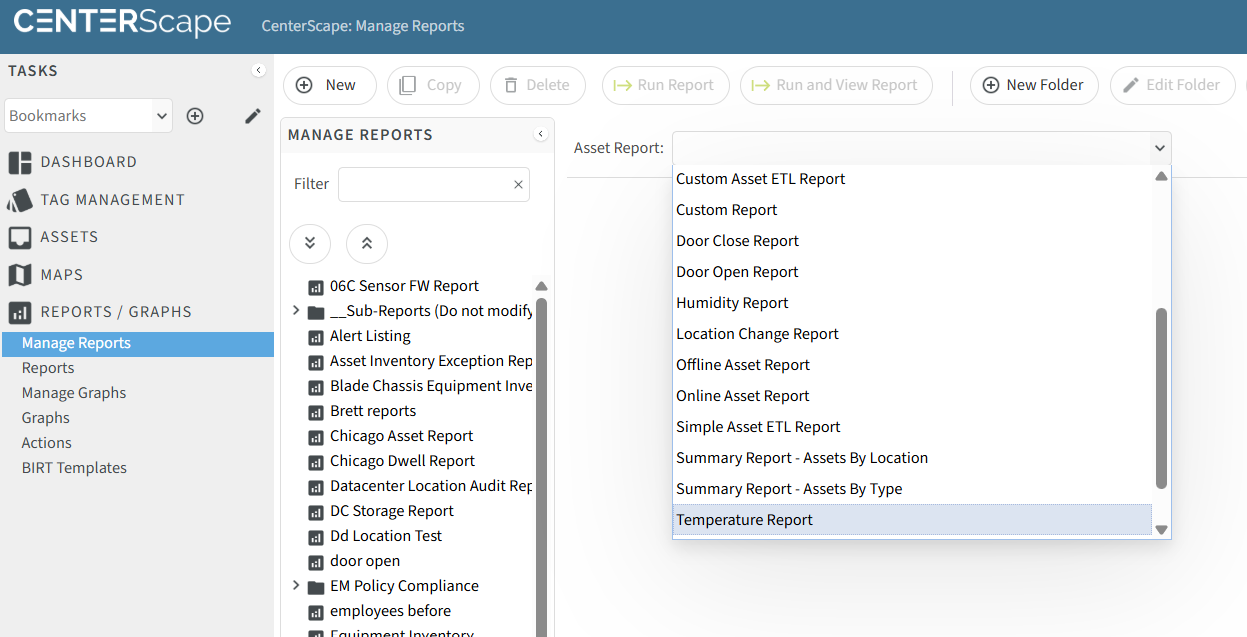Click the CenterScape logo
1247x637 pixels.
122,22
